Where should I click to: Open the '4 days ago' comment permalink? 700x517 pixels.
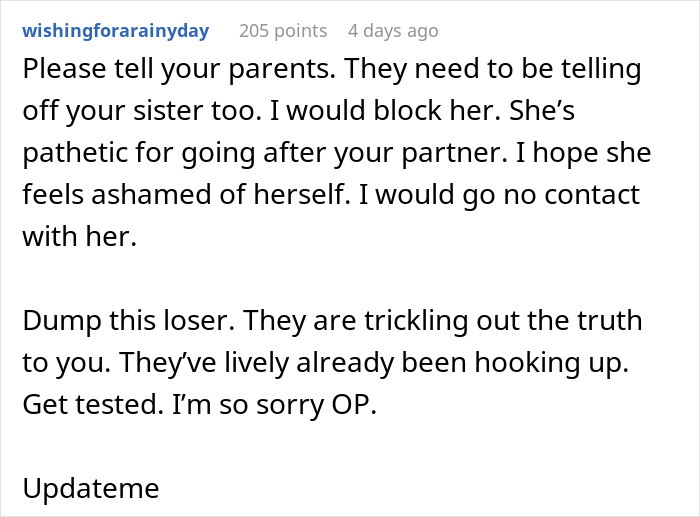393,31
